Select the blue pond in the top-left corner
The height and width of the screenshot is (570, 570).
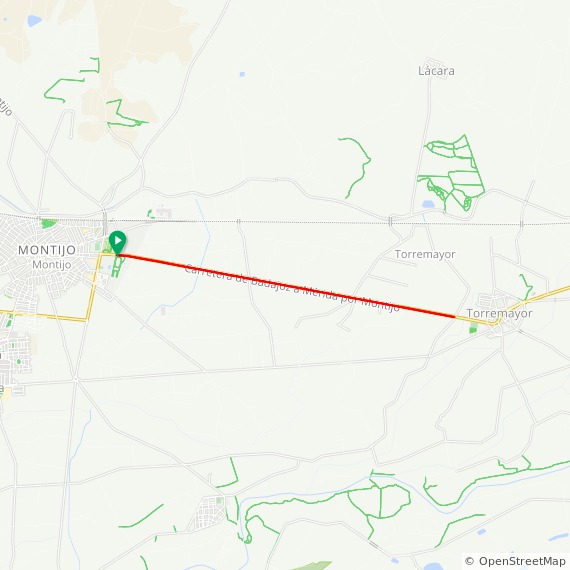[x=34, y=21]
